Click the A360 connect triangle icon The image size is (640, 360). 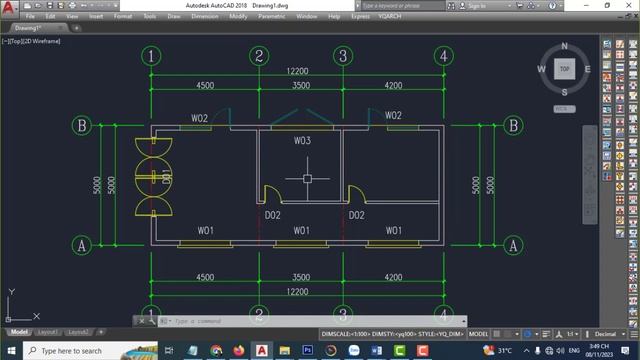[531, 6]
